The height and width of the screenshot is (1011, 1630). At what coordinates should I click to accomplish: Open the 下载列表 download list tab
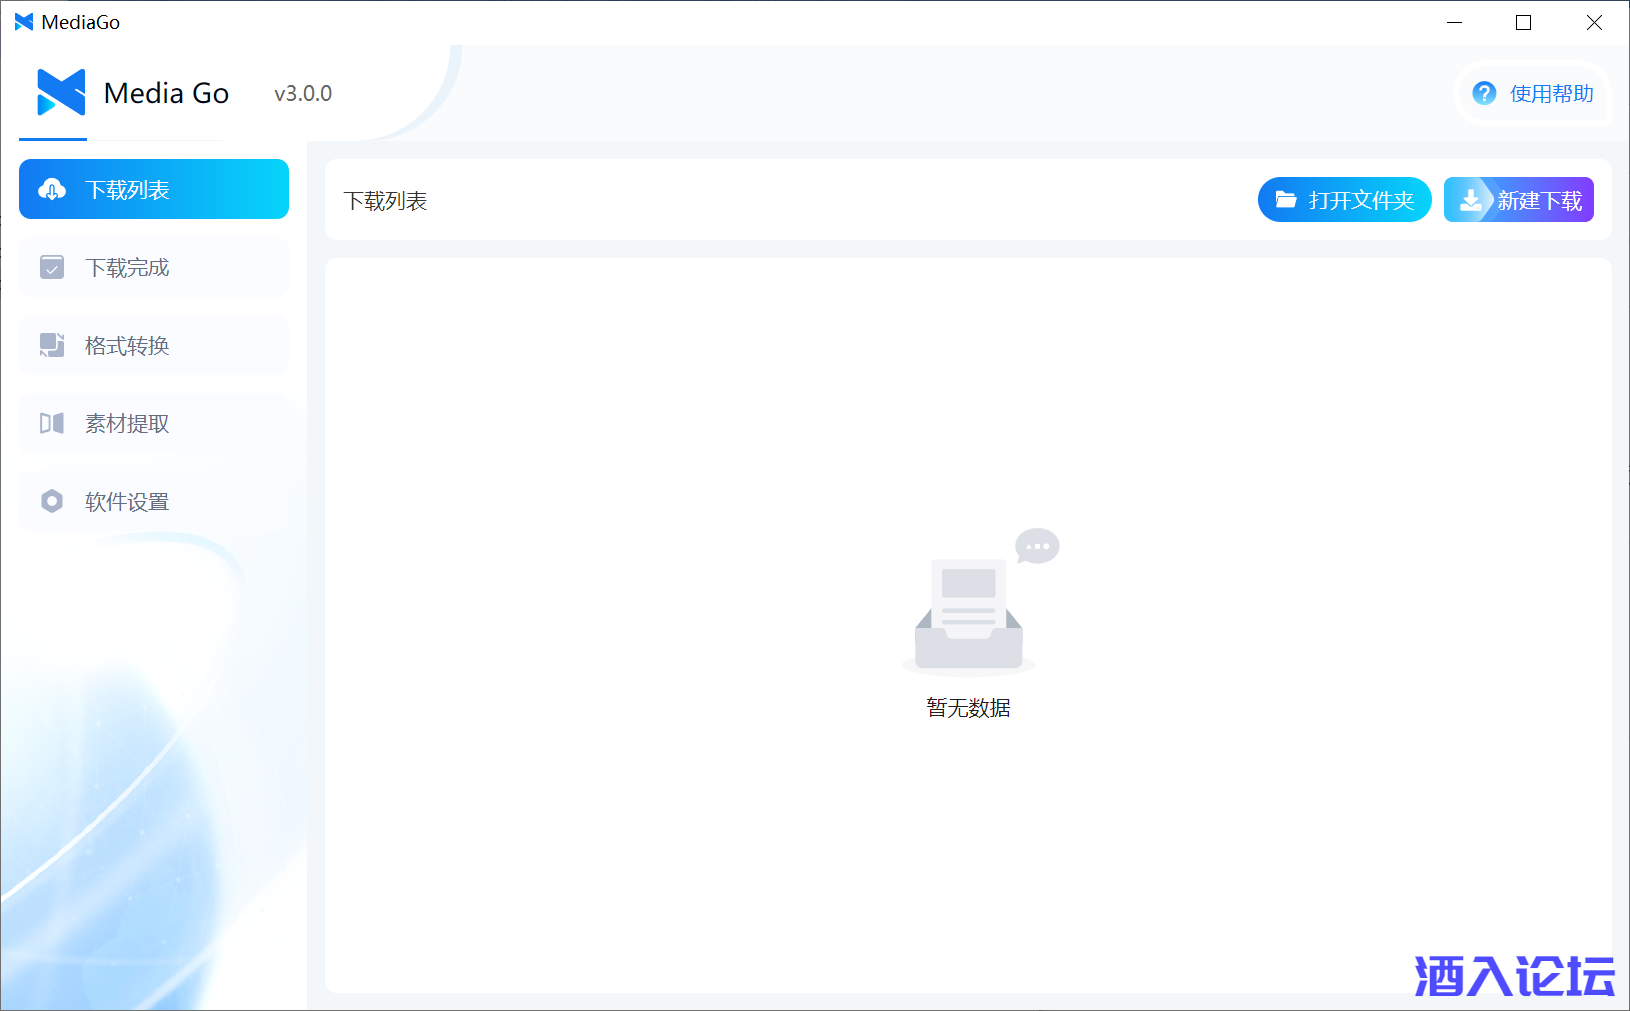click(154, 189)
